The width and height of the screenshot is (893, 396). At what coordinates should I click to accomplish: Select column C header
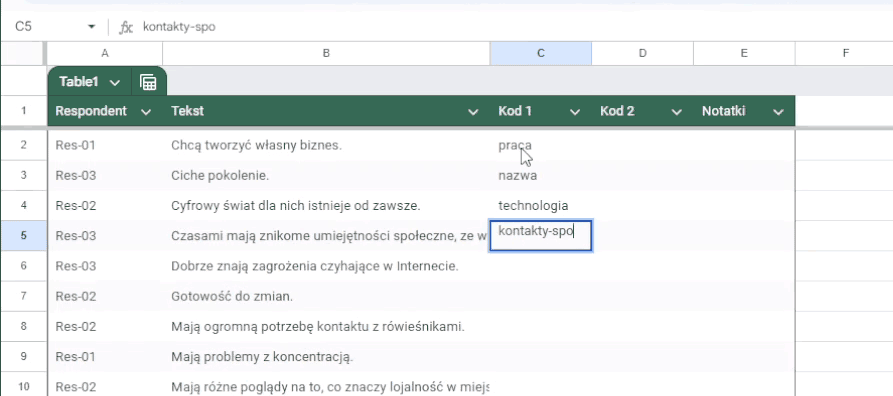(540, 53)
